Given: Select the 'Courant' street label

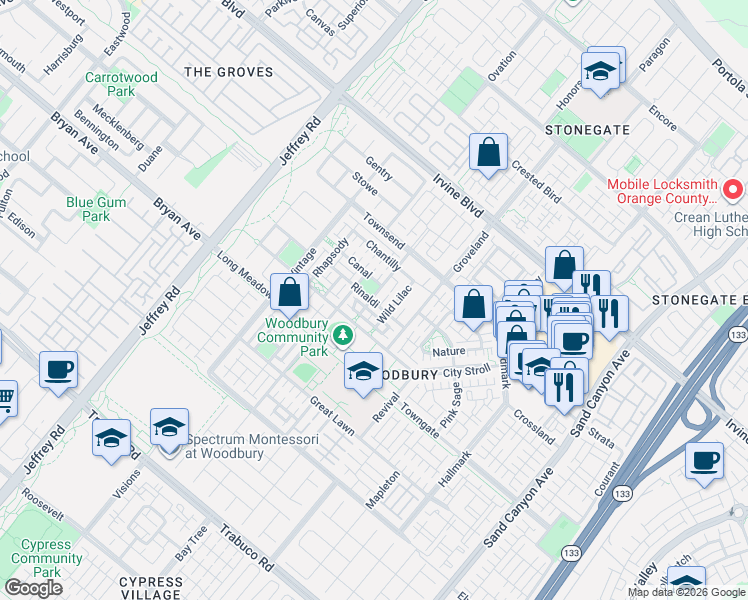Looking at the screenshot, I should pyautogui.click(x=607, y=479).
